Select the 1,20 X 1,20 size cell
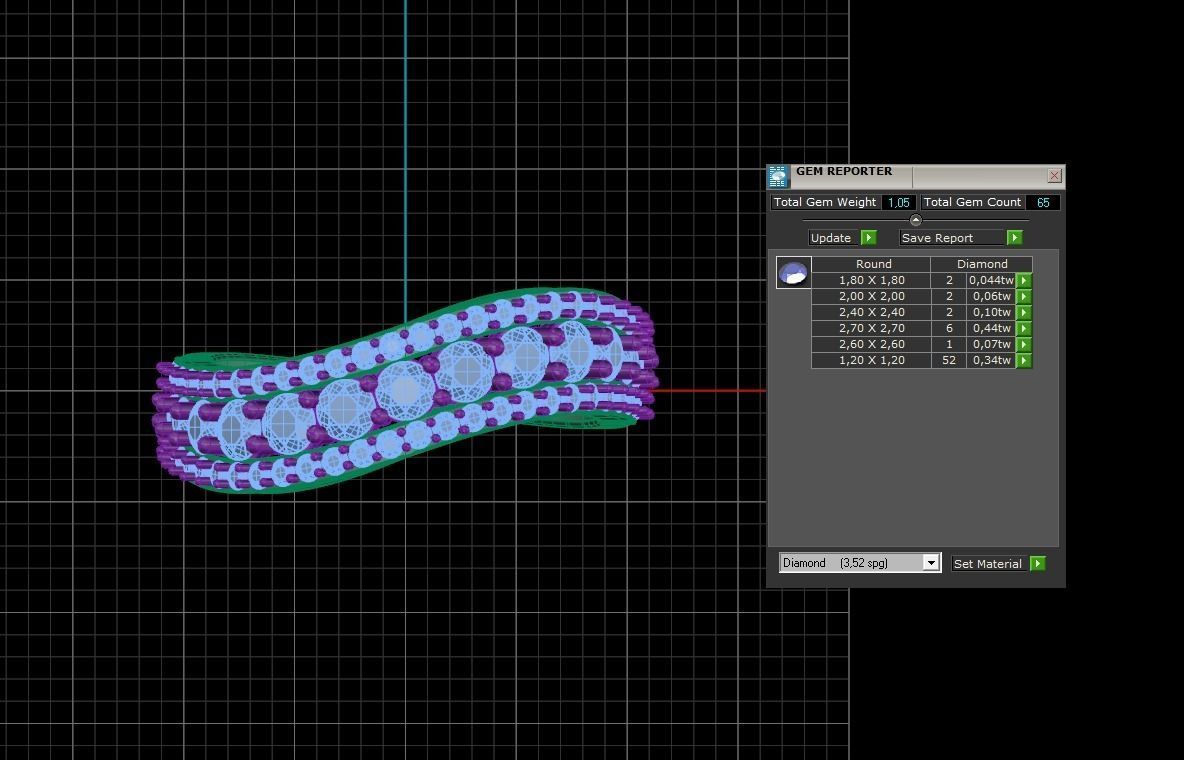This screenshot has height=760, width=1184. 871,360
